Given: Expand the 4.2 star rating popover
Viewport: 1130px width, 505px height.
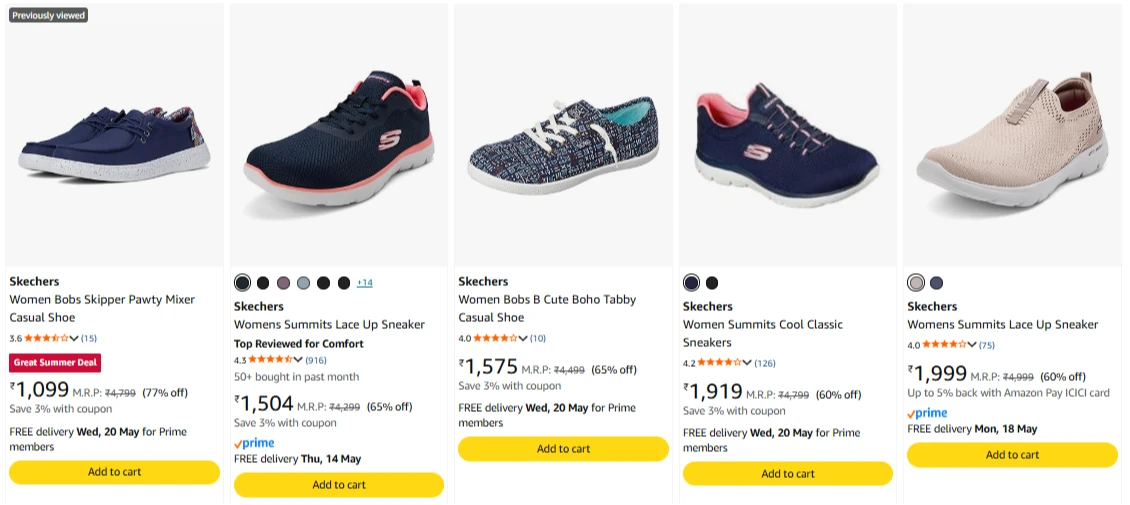Looking at the screenshot, I should point(747,363).
